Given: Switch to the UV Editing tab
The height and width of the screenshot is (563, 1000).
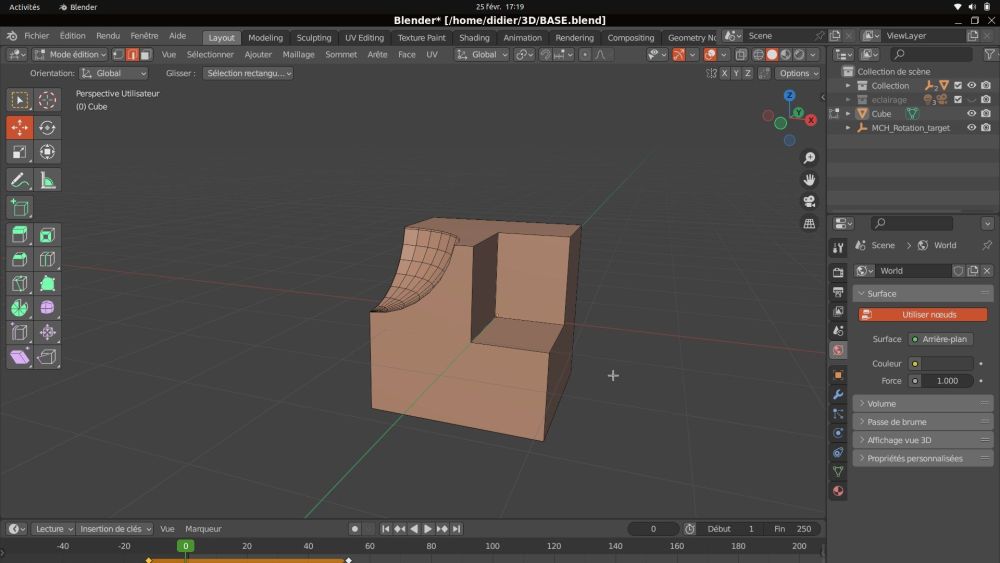Looking at the screenshot, I should [364, 38].
